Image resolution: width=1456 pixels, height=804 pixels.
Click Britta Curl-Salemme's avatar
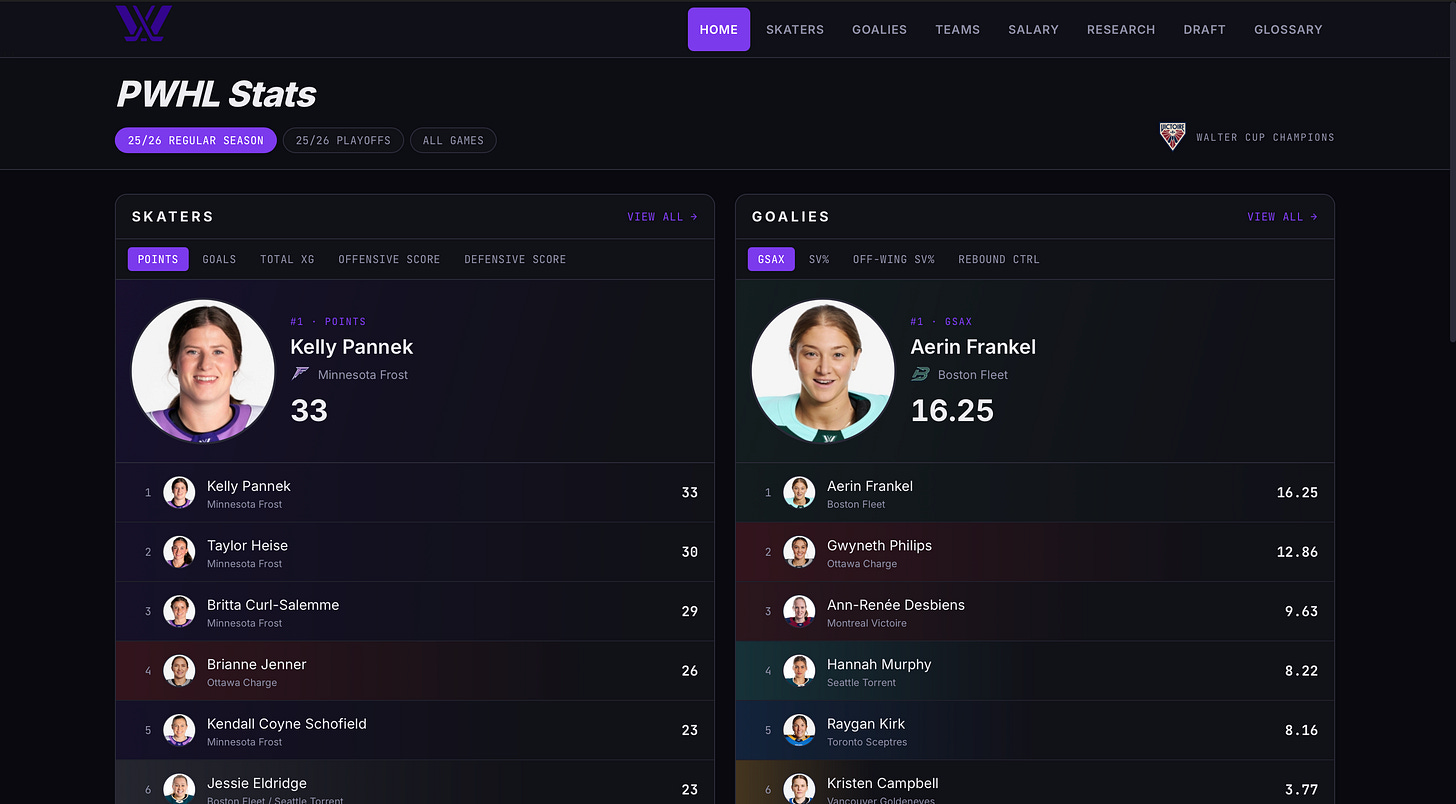tap(179, 611)
